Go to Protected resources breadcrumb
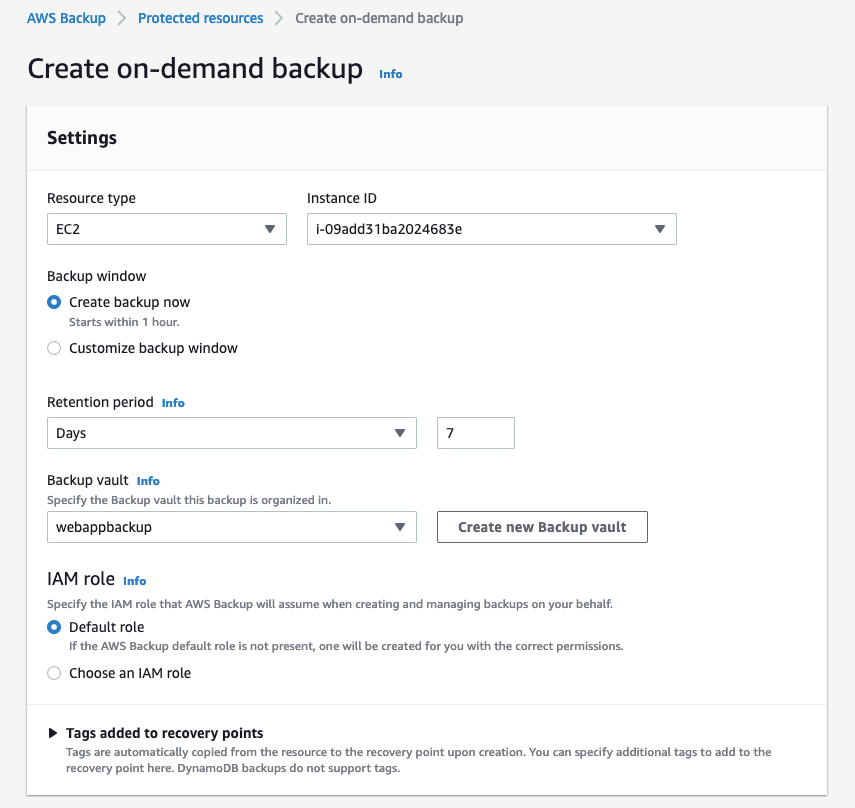855x808 pixels. click(x=200, y=17)
